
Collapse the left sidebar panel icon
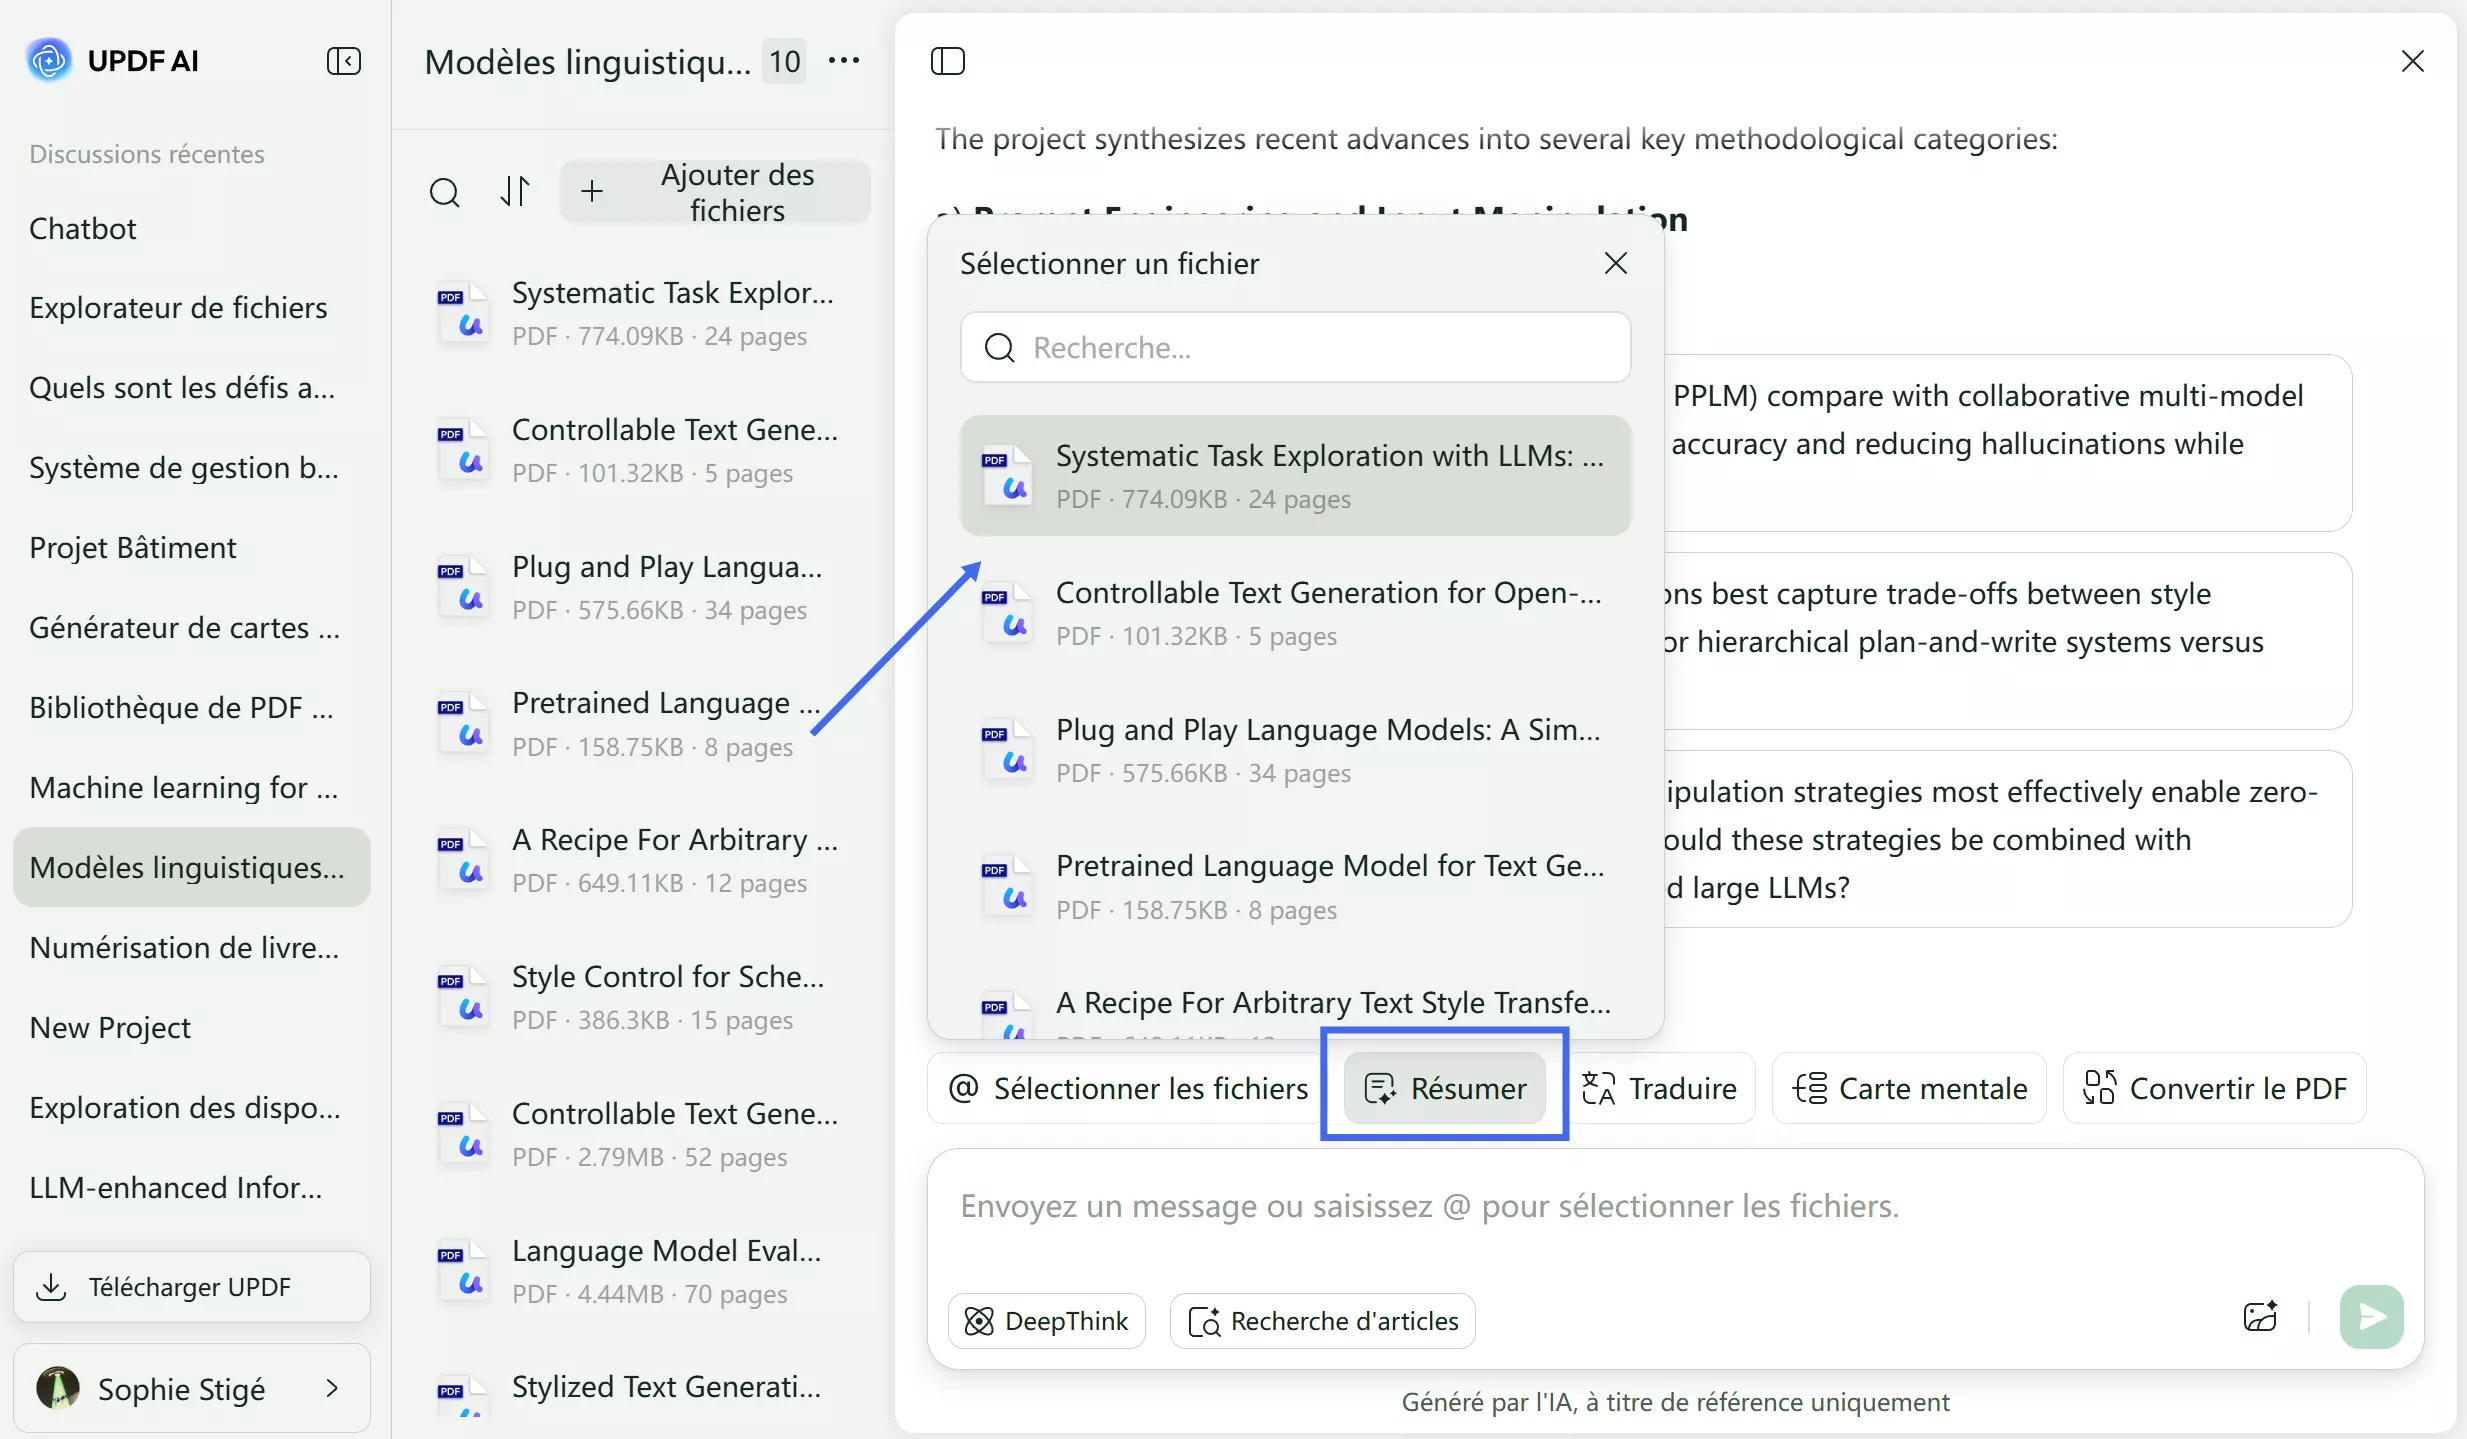(343, 61)
